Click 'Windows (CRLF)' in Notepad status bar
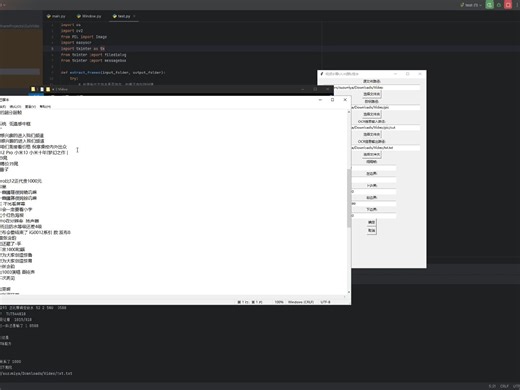The width and height of the screenshot is (520, 390). [301, 302]
